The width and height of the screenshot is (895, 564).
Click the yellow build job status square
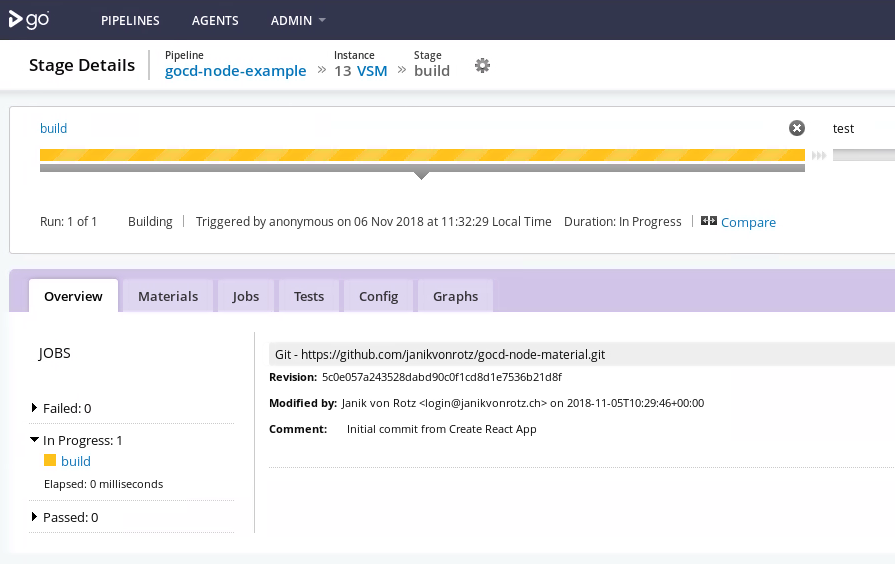point(50,460)
